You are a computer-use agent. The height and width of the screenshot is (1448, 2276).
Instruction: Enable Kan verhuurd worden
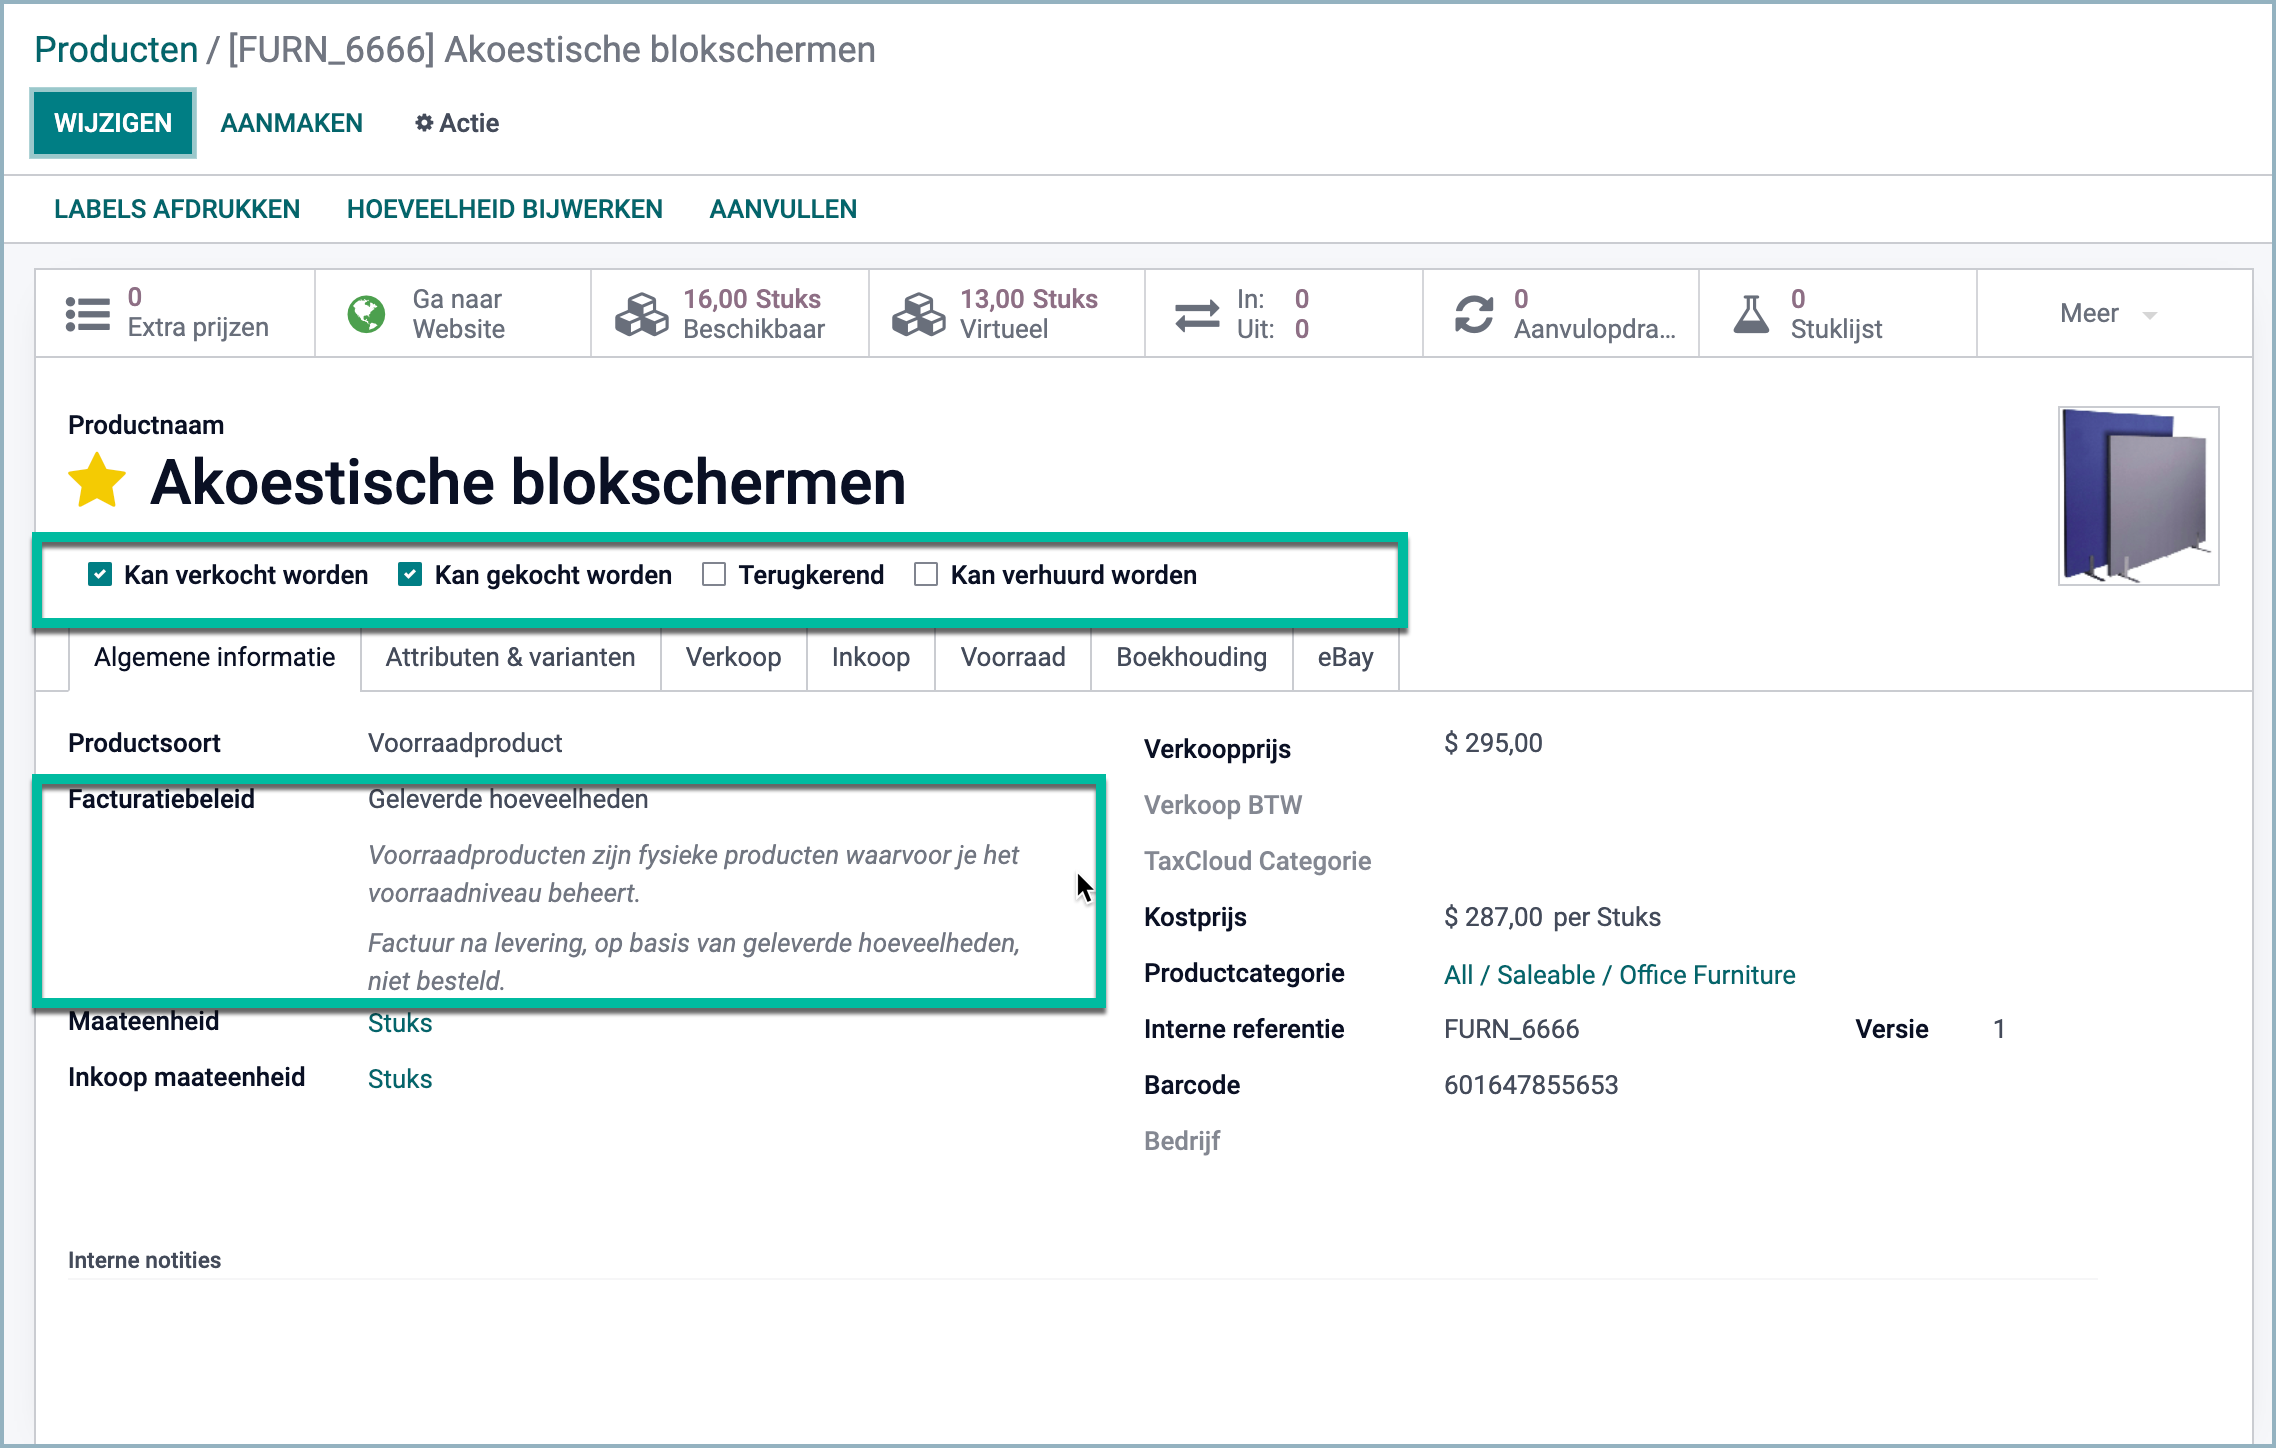[x=926, y=574]
